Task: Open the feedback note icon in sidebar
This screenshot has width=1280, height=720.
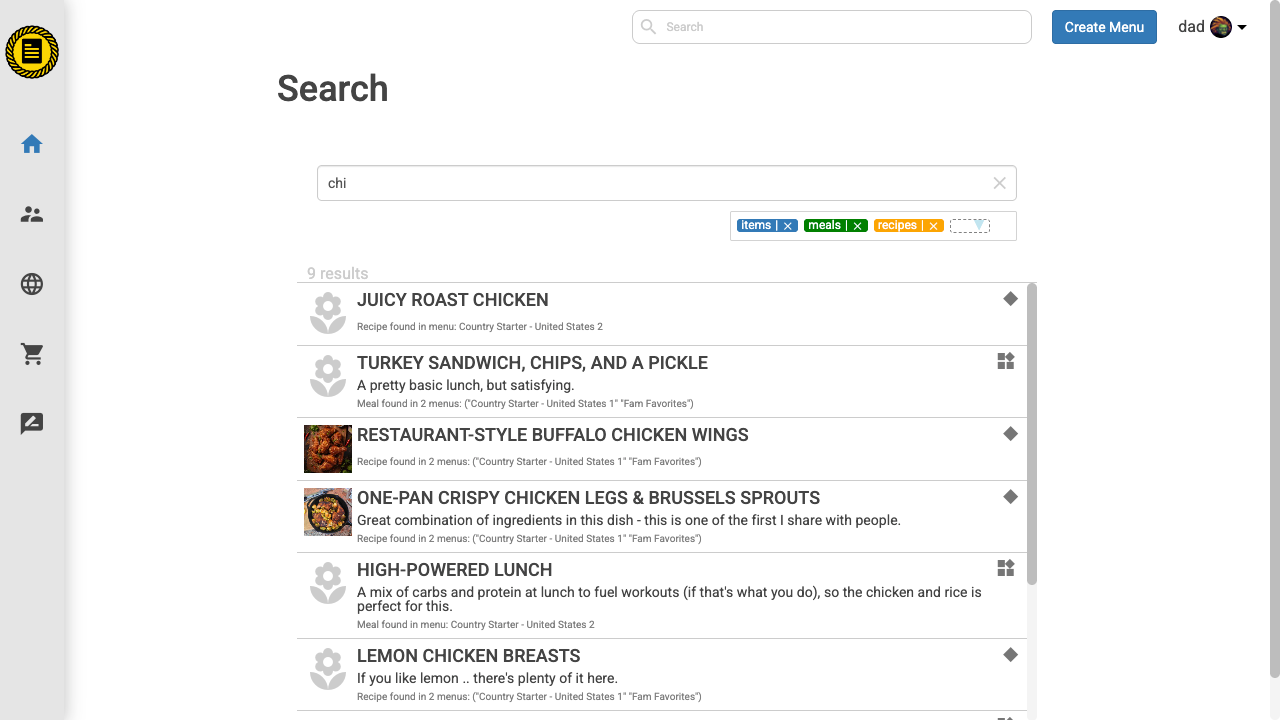Action: click(x=32, y=424)
